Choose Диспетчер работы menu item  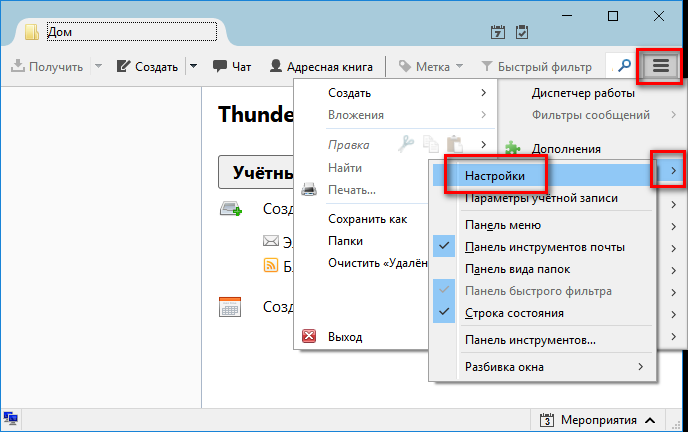(583, 93)
